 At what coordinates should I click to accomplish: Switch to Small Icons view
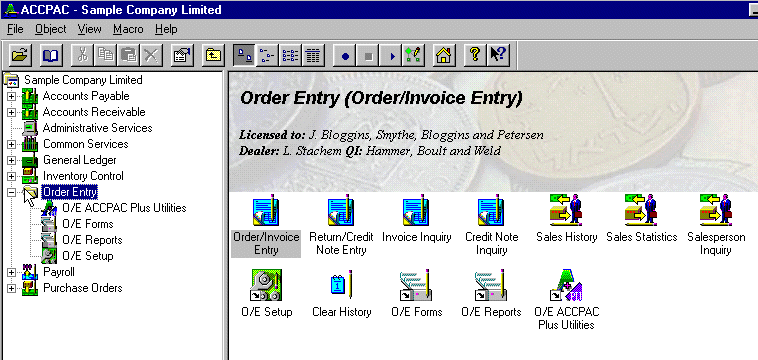click(x=267, y=55)
